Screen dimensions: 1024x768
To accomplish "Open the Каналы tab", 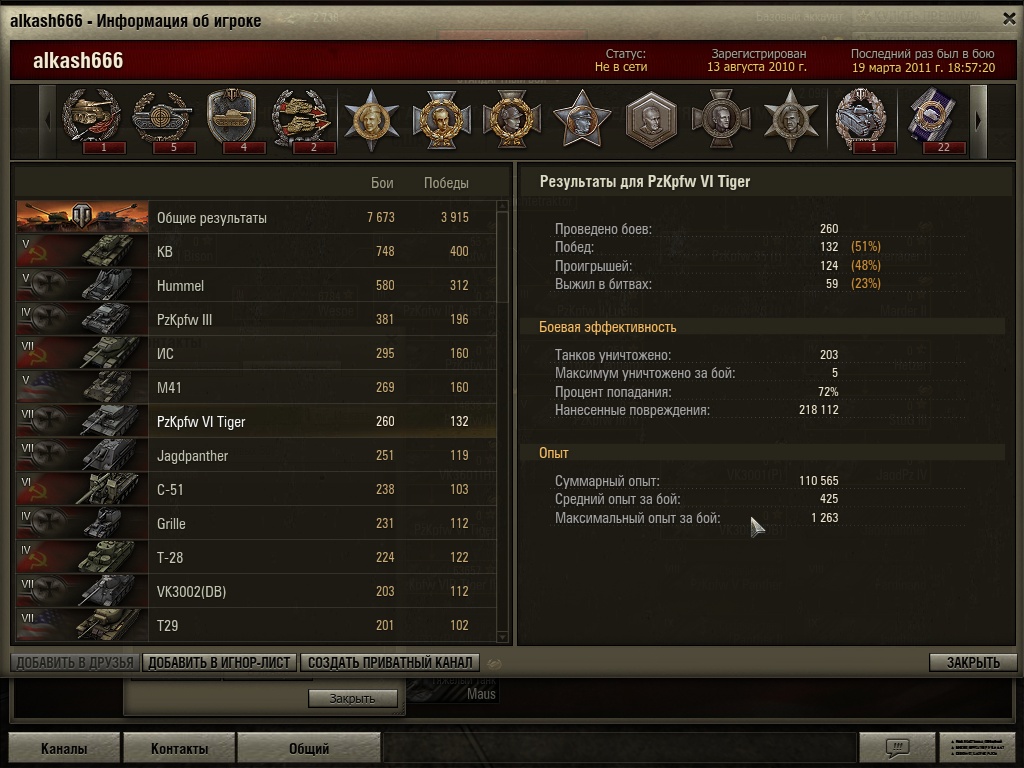I will pyautogui.click(x=64, y=748).
